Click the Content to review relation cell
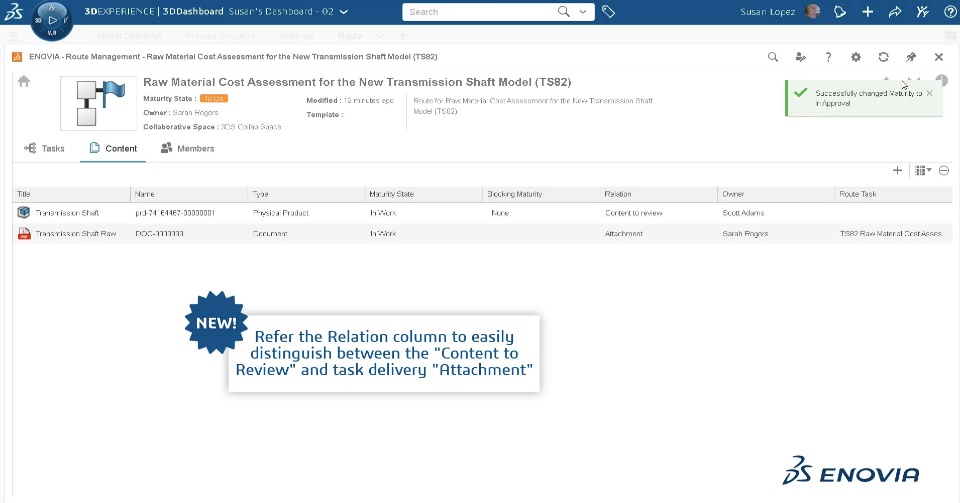Screen dimensions: 960x503 [x=634, y=213]
